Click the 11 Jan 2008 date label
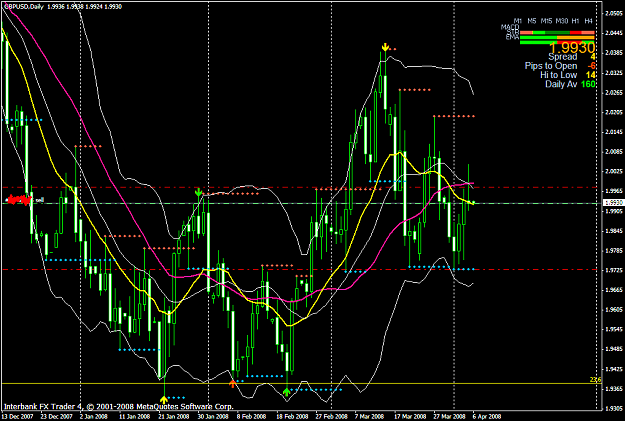 135,416
